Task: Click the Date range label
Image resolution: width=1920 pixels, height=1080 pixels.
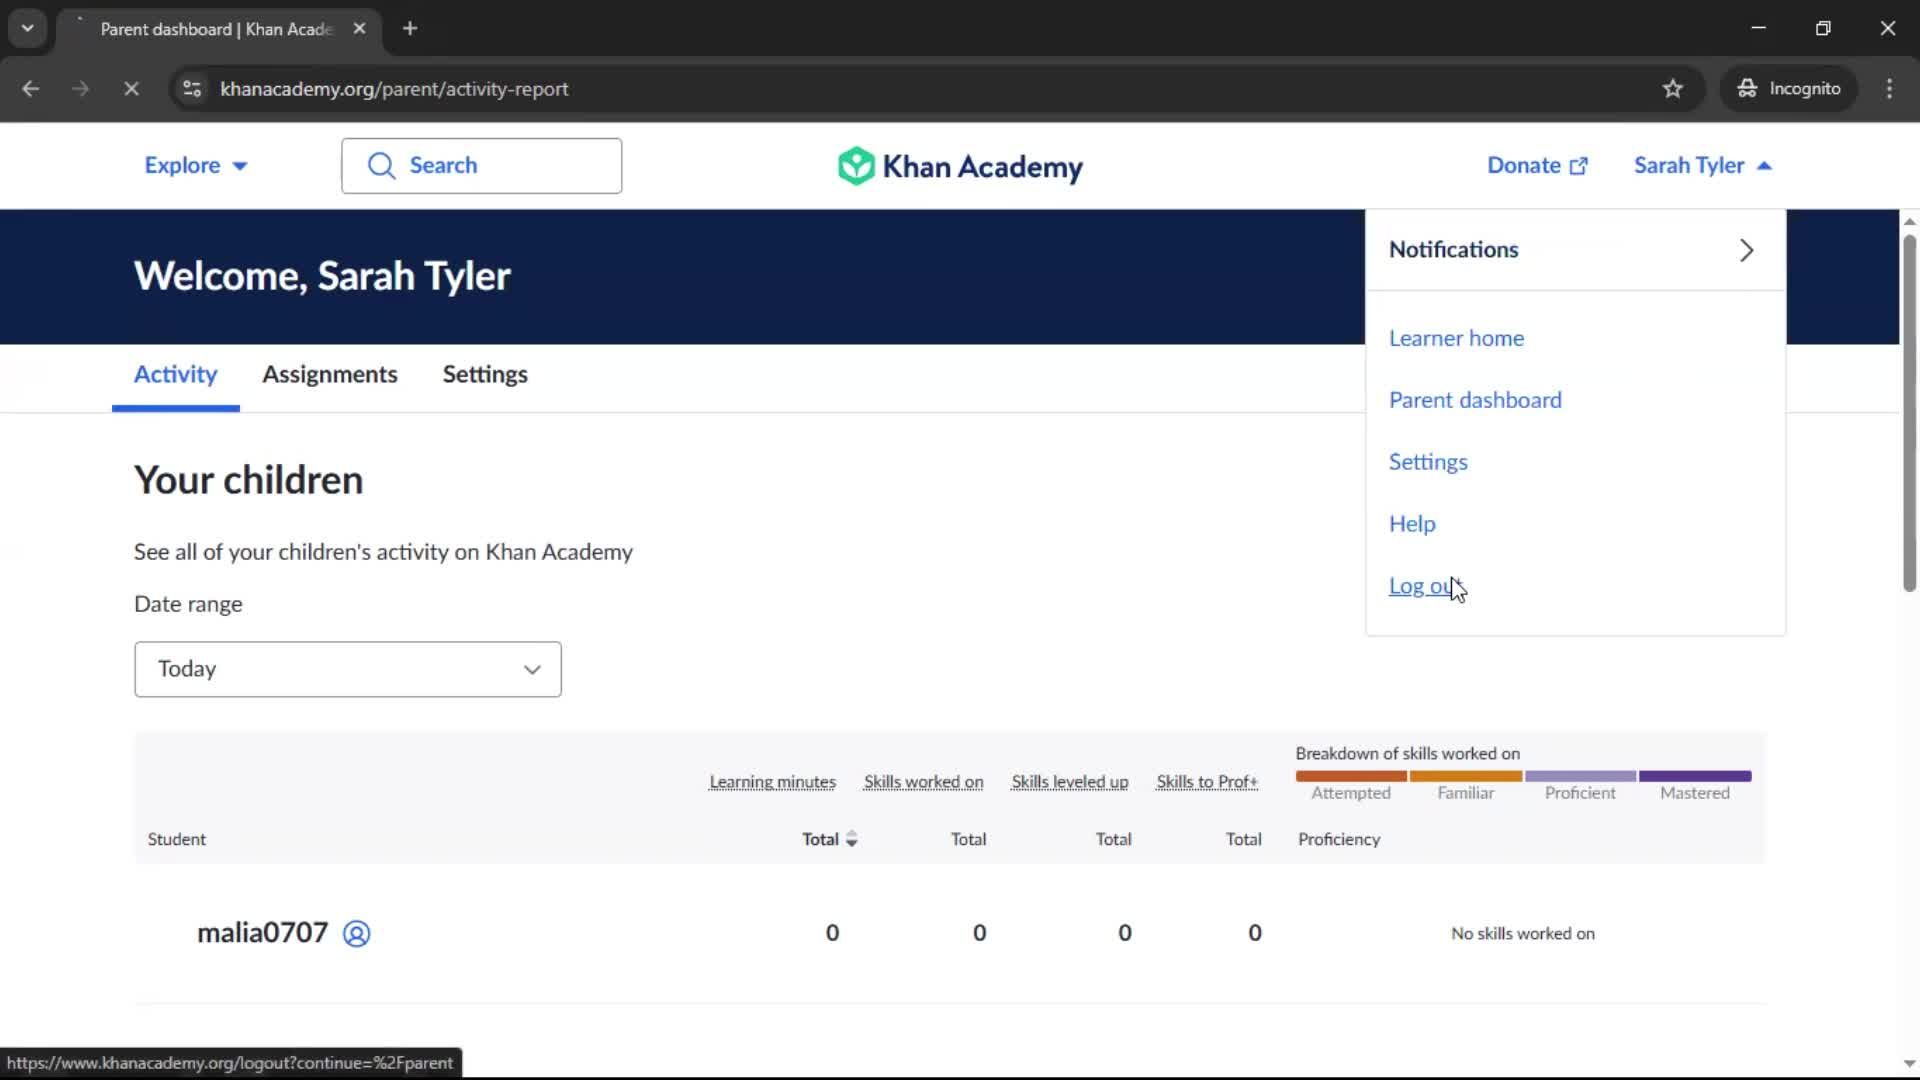Action: (188, 605)
